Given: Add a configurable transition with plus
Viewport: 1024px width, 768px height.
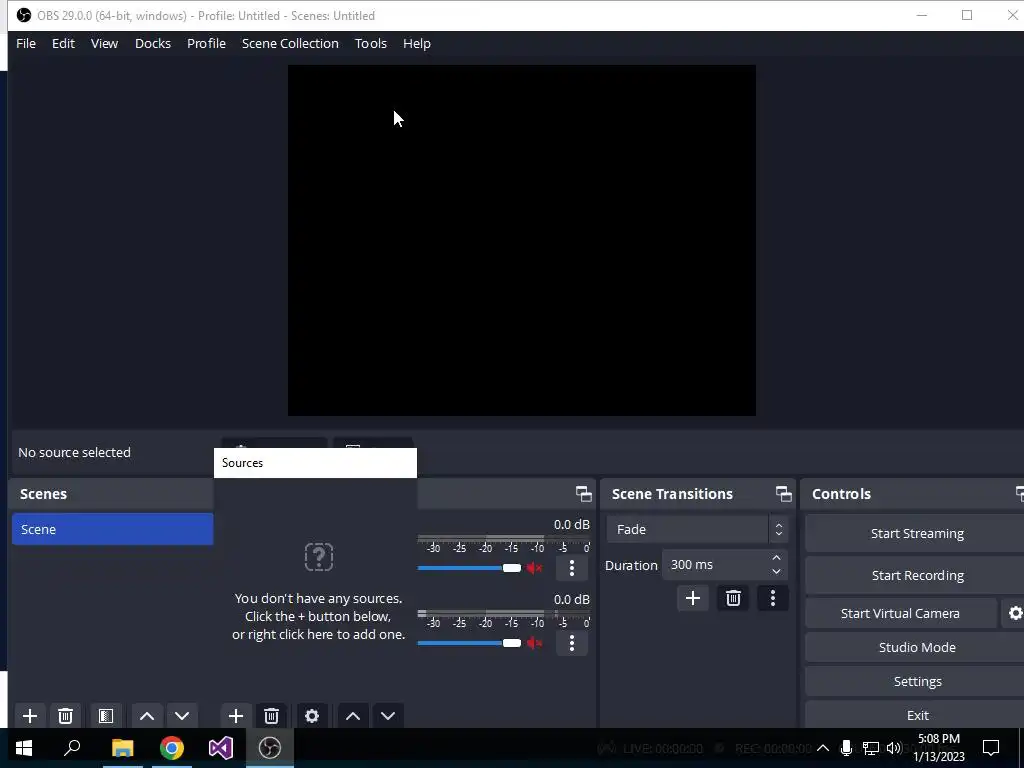Looking at the screenshot, I should [693, 598].
